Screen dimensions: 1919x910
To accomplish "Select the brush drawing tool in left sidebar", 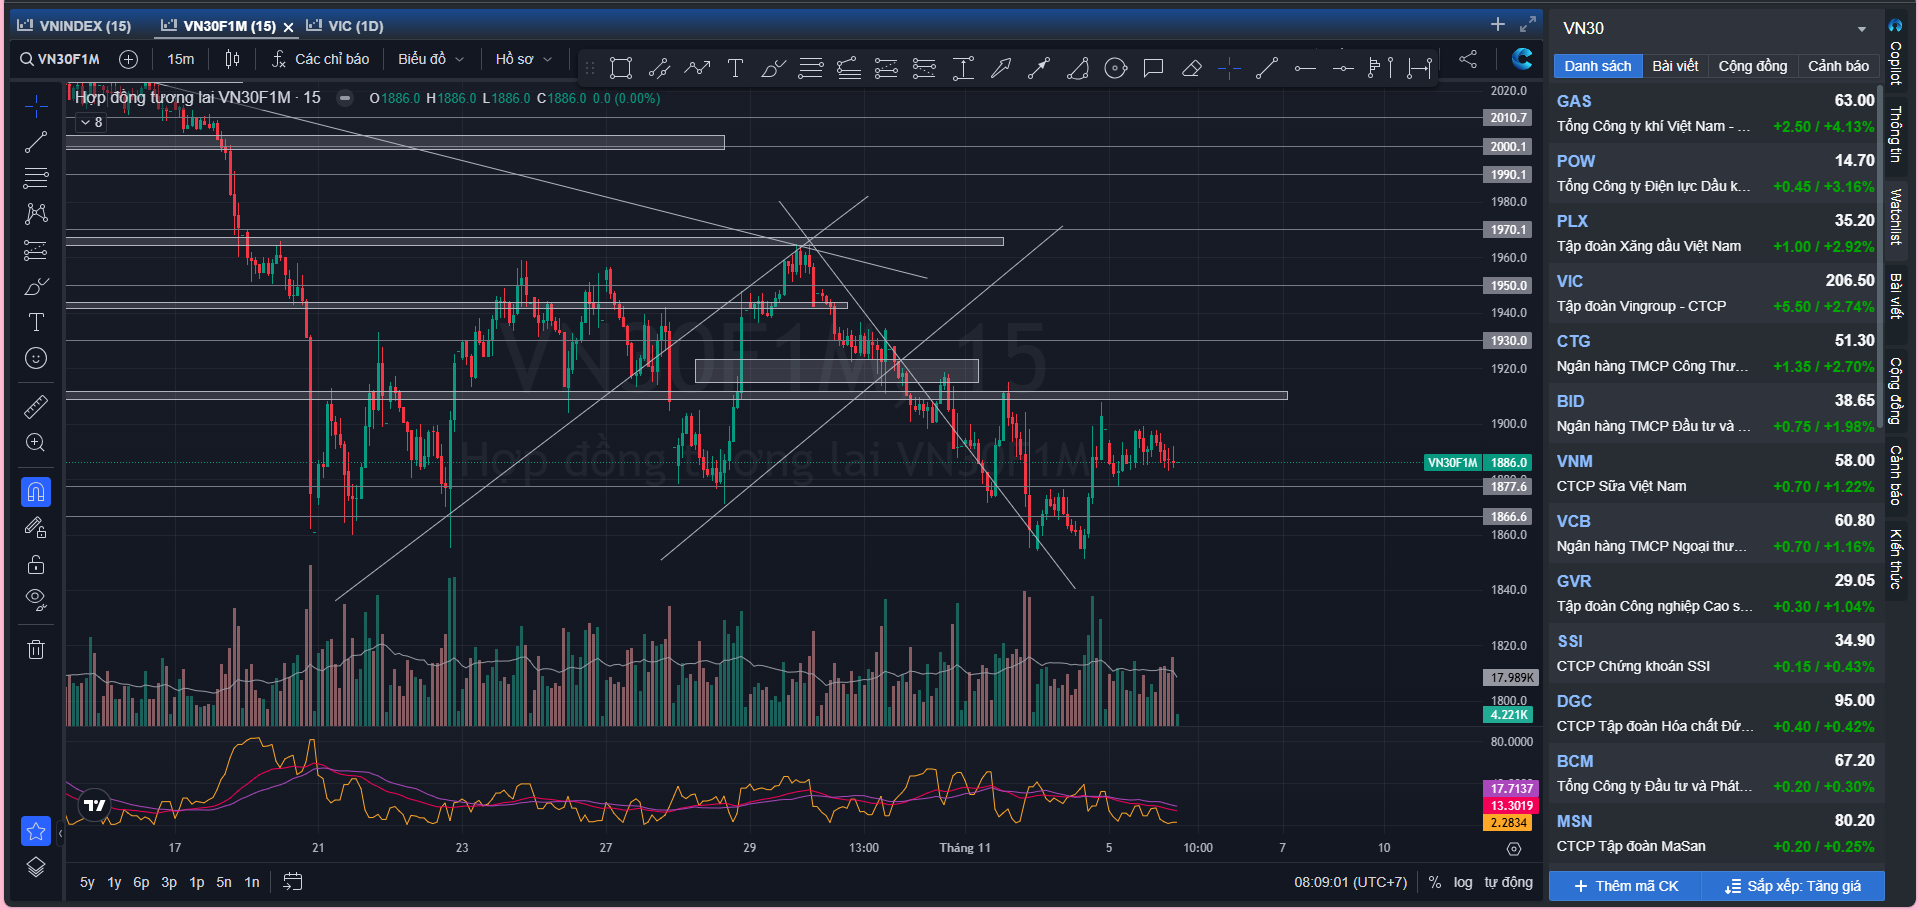I will 36,287.
